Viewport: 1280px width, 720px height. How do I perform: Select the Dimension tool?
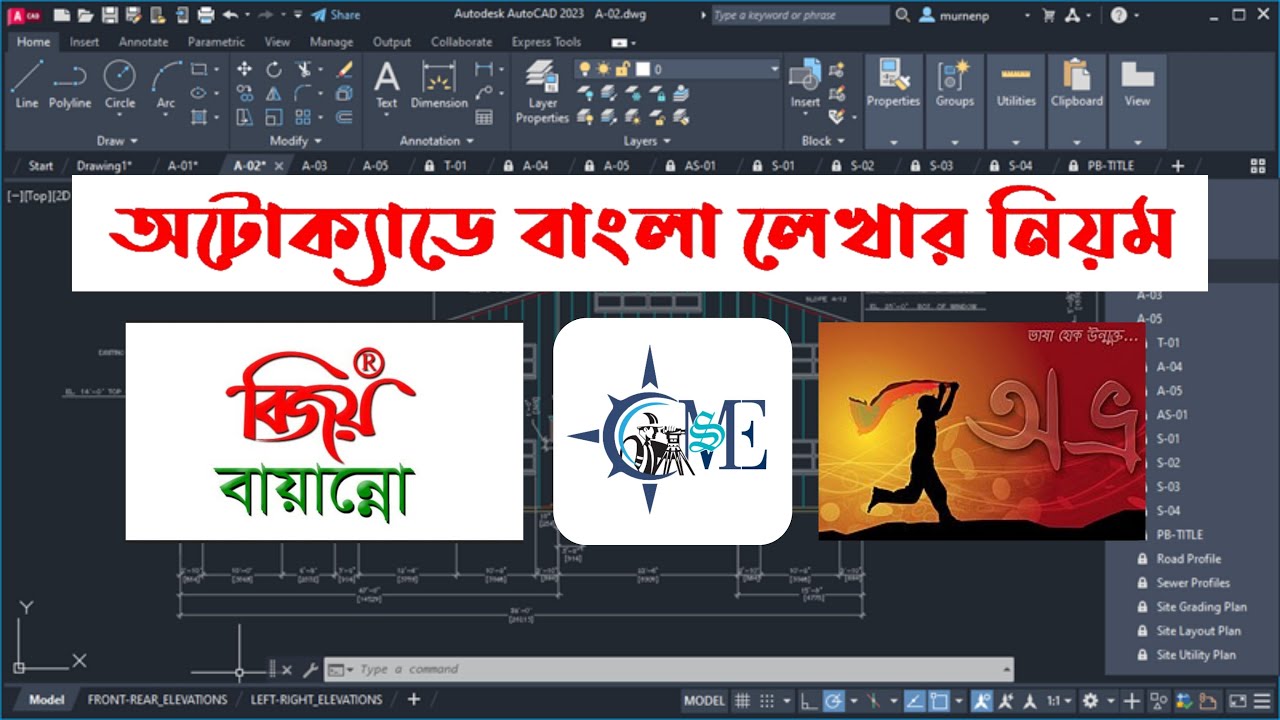(x=439, y=84)
